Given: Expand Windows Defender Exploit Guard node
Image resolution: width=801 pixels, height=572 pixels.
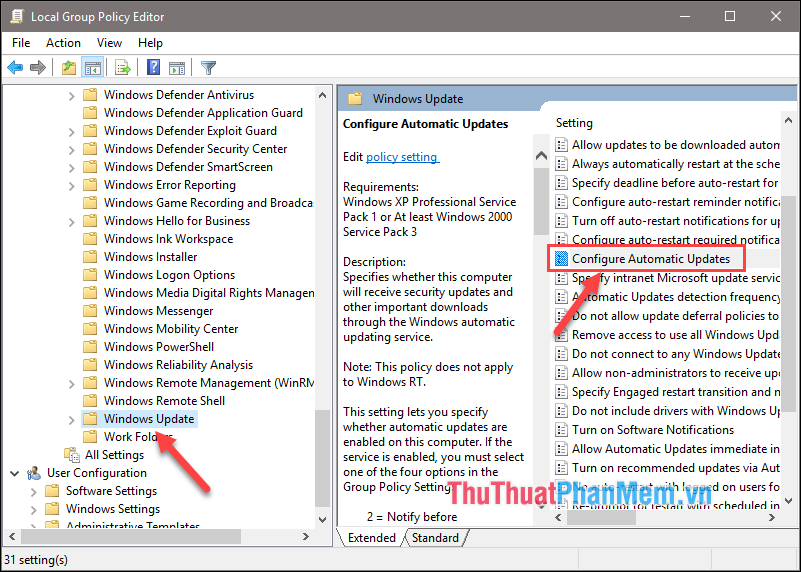Looking at the screenshot, I should coord(72,132).
